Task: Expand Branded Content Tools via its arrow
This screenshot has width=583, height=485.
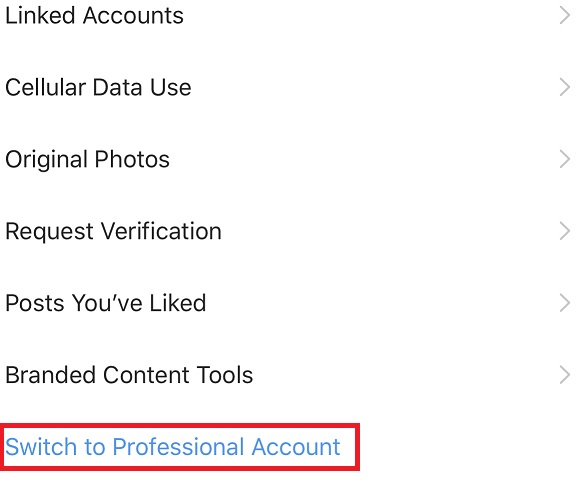Action: pyautogui.click(x=565, y=375)
